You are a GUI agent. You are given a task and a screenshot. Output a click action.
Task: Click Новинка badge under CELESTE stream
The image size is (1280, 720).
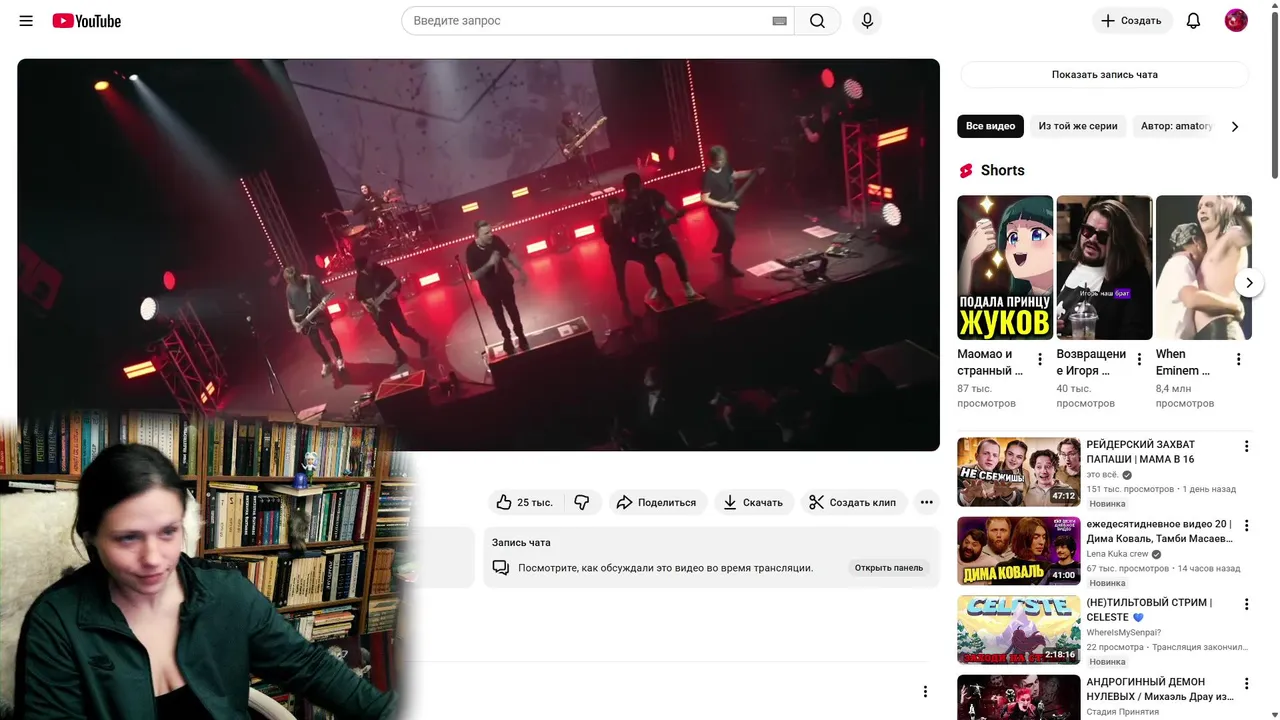tap(1108, 662)
